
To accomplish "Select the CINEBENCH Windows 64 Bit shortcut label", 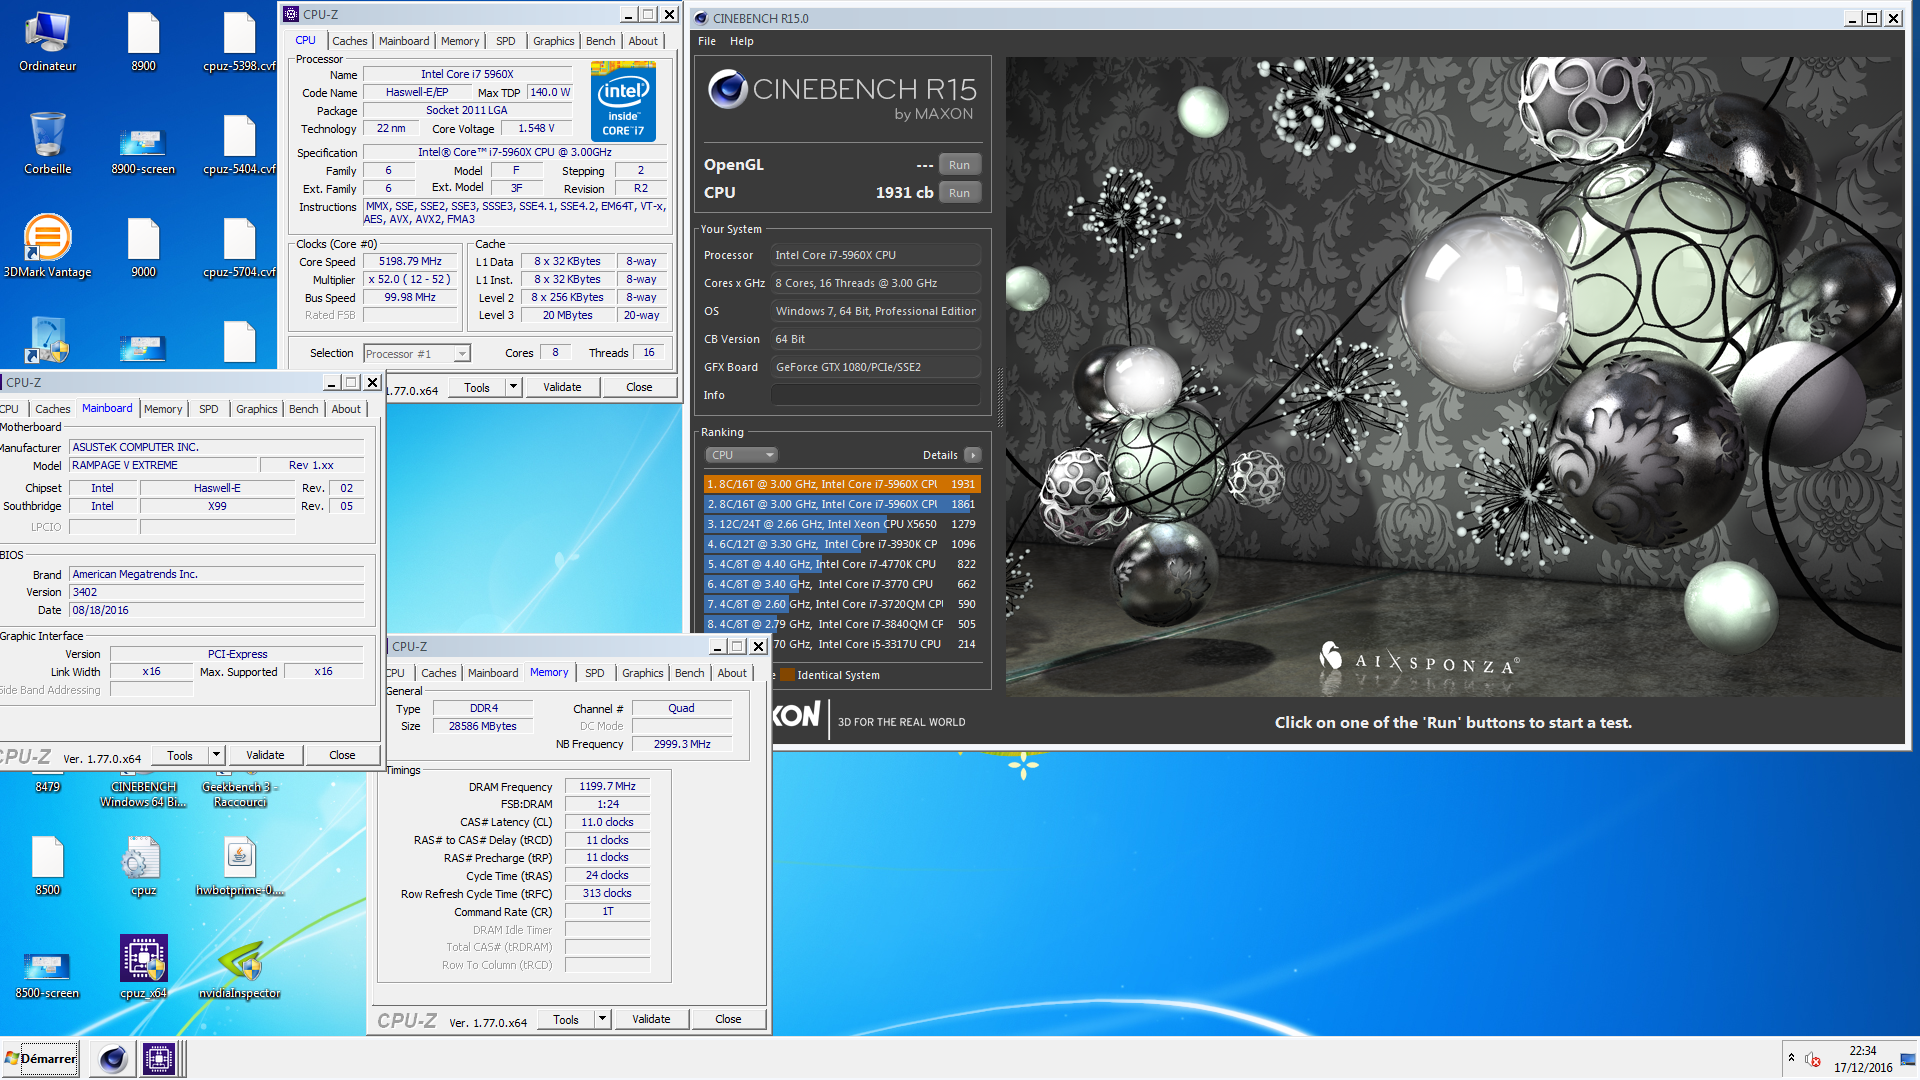I will click(x=143, y=794).
